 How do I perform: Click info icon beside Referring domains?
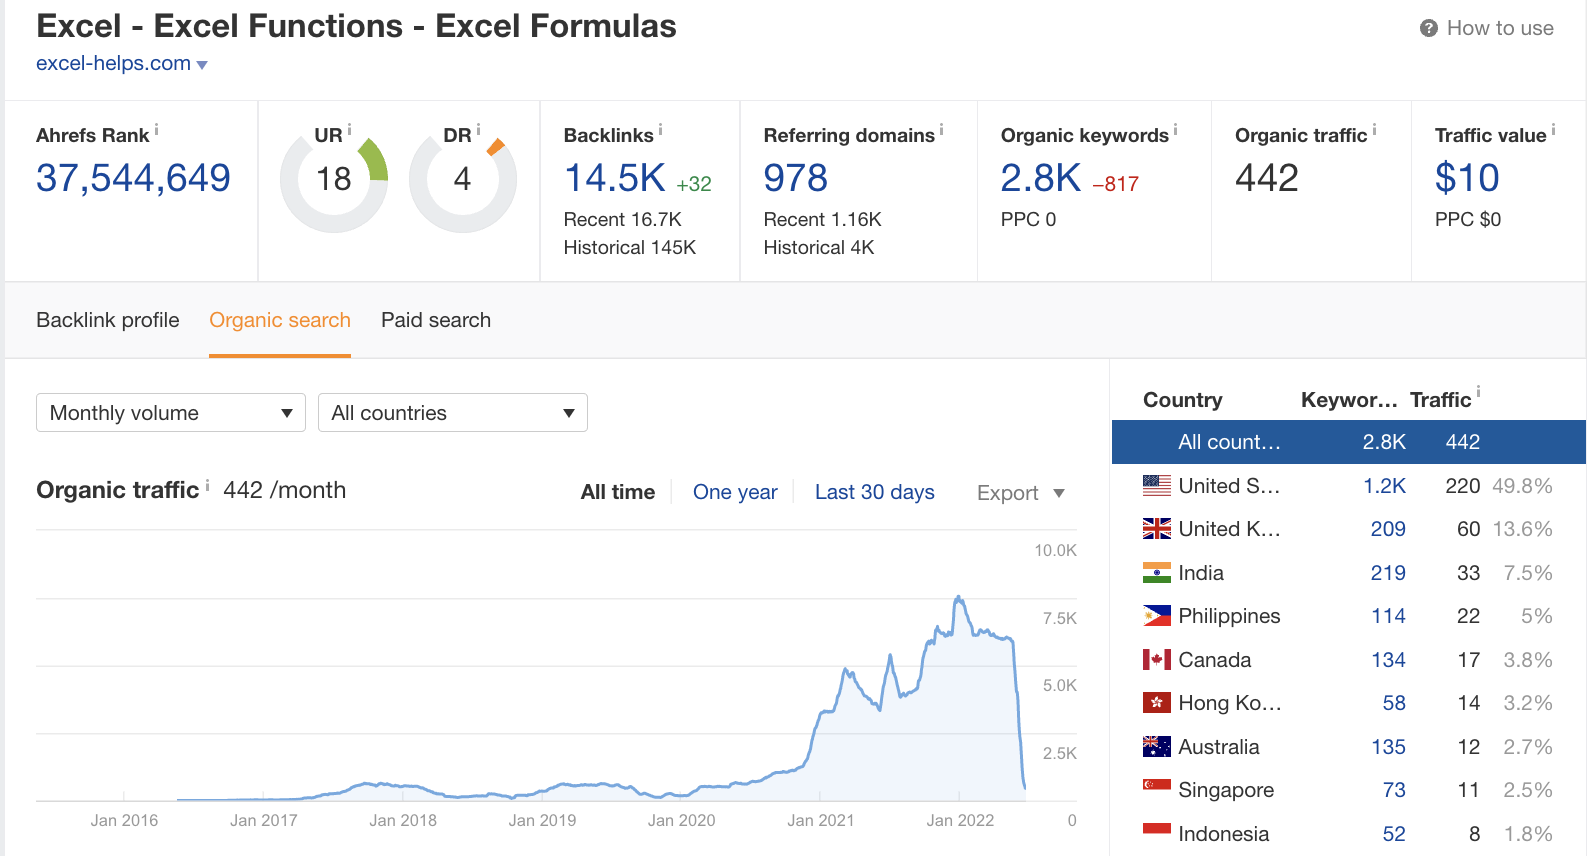(941, 130)
